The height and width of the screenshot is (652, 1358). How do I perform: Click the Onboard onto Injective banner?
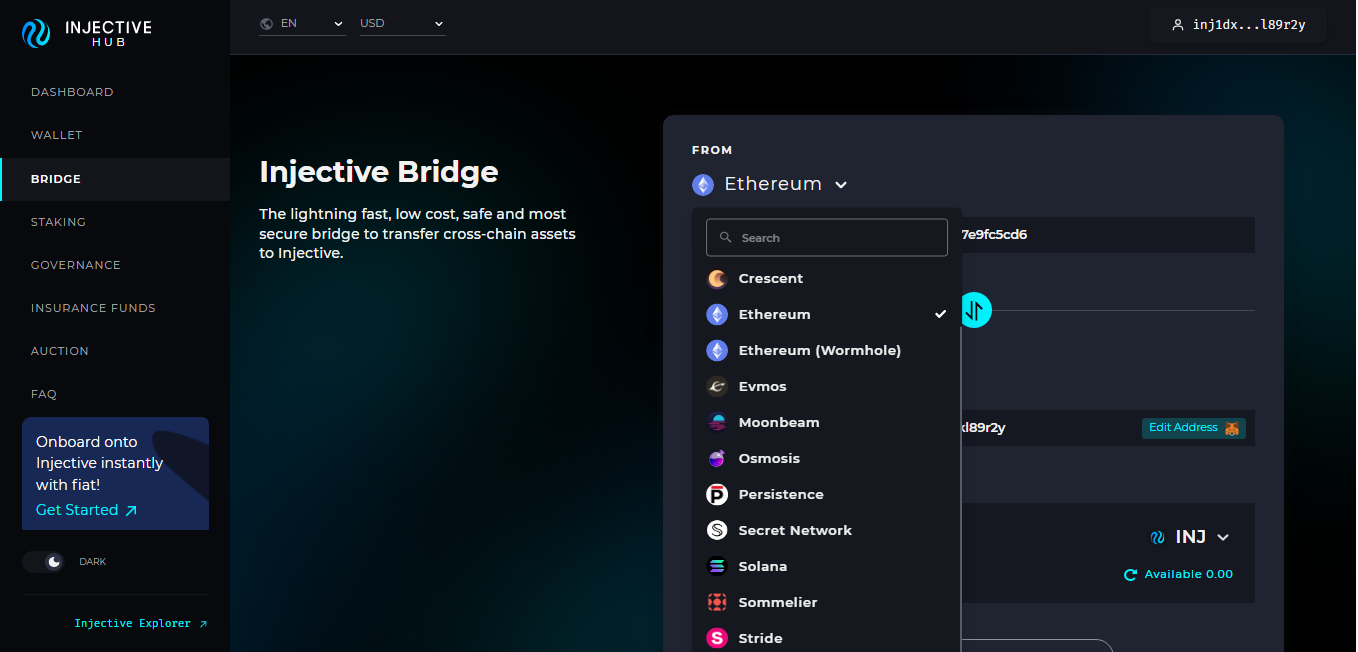pos(115,473)
